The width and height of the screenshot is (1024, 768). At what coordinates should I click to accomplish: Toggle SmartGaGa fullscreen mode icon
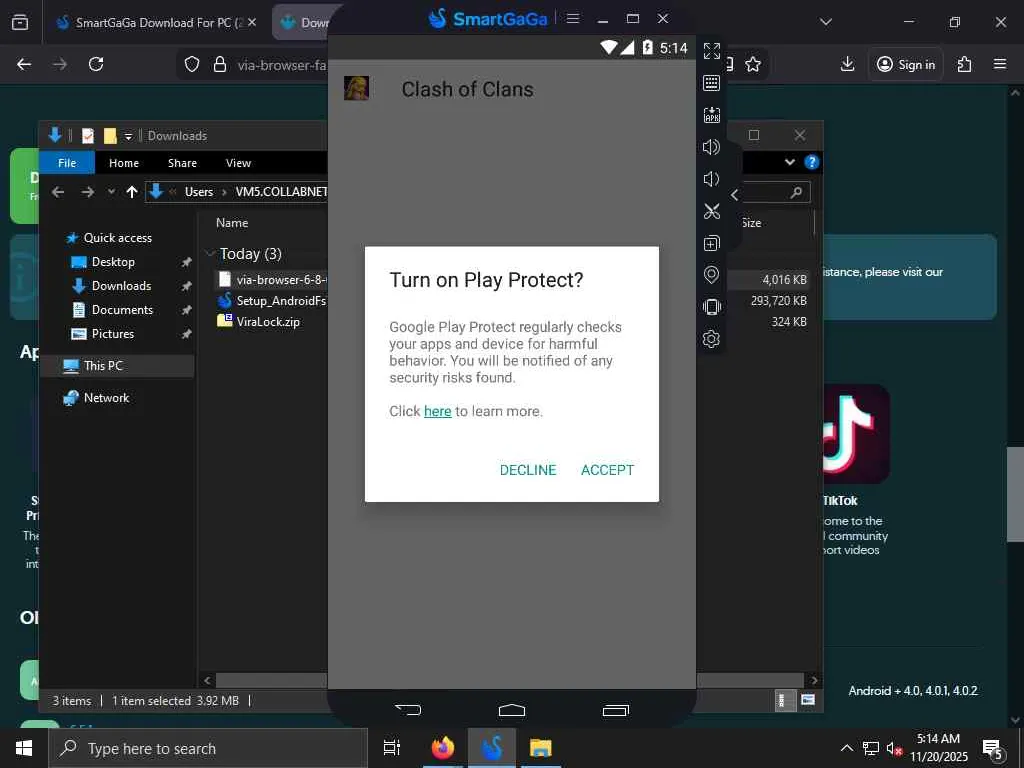pyautogui.click(x=711, y=51)
